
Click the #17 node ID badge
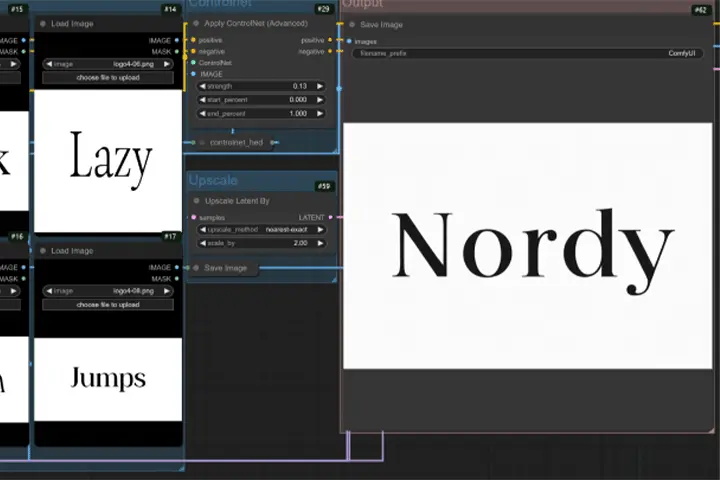tap(170, 237)
